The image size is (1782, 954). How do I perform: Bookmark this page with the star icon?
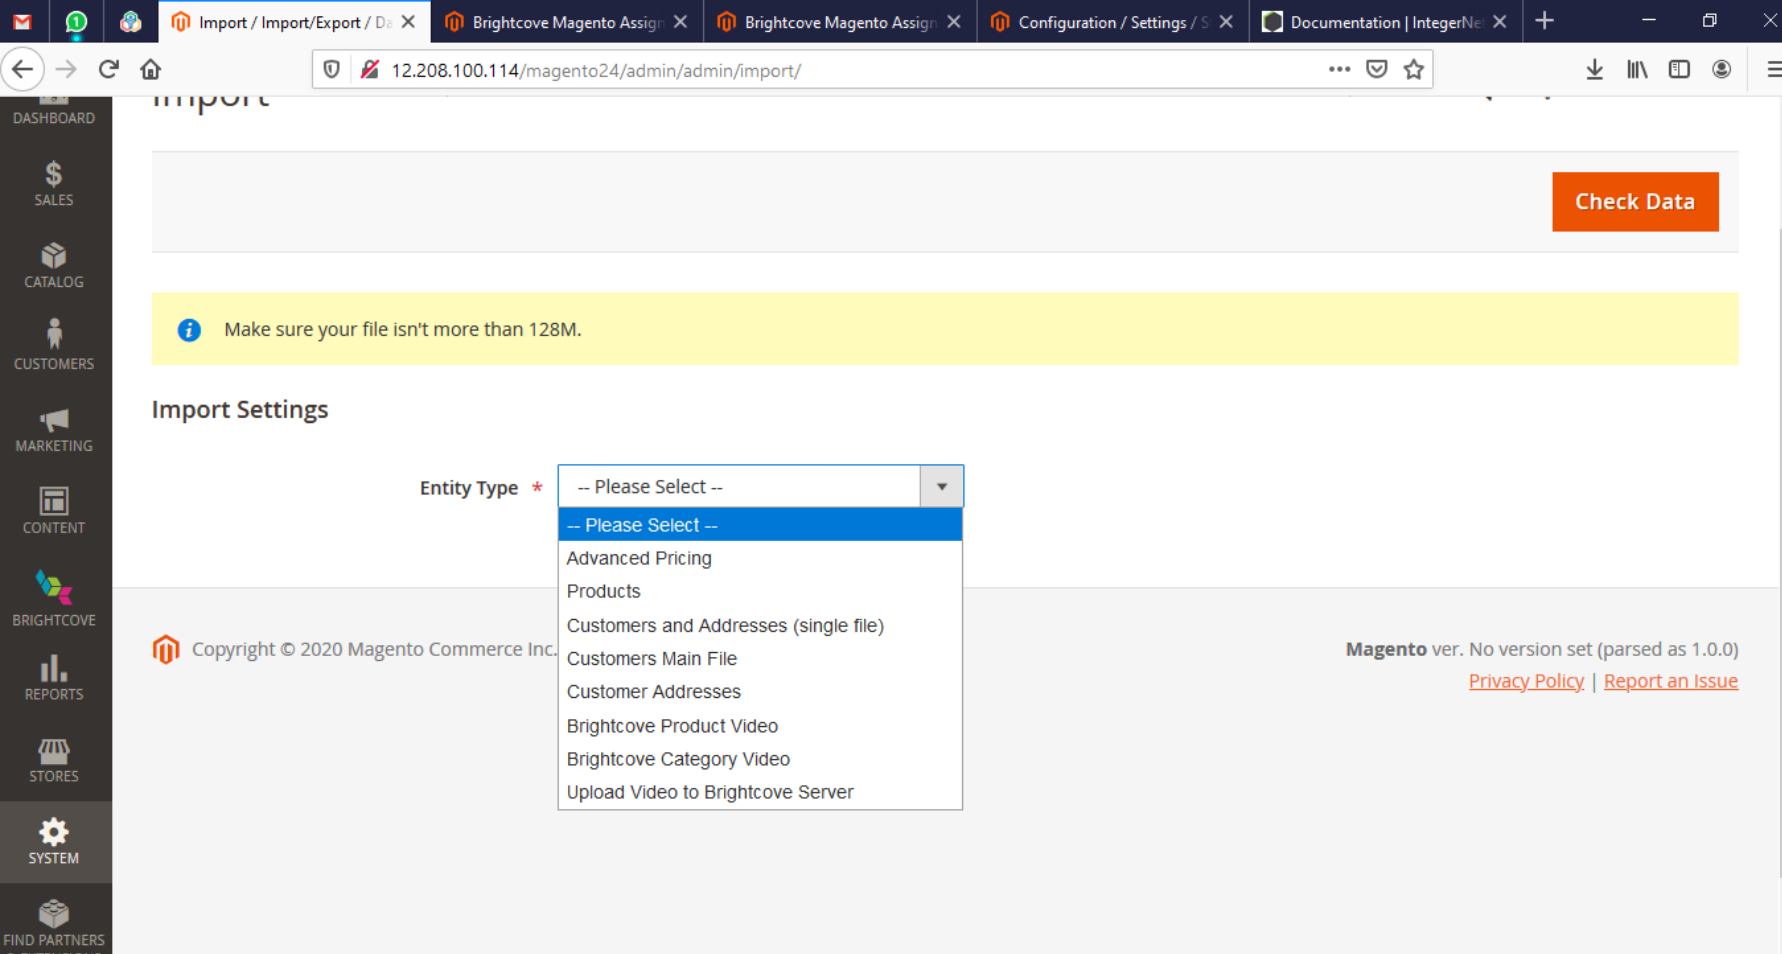coord(1414,69)
